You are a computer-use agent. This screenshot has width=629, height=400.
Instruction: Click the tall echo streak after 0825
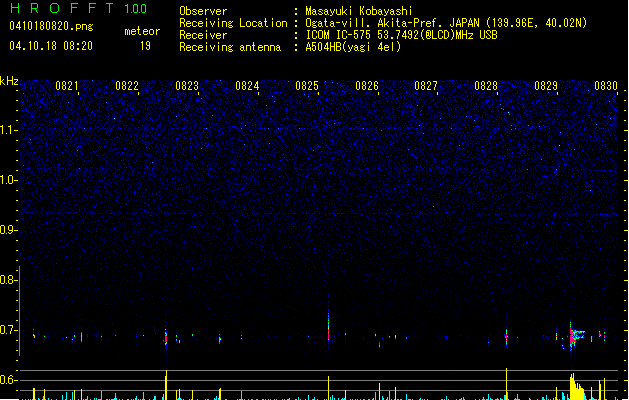[x=329, y=321]
